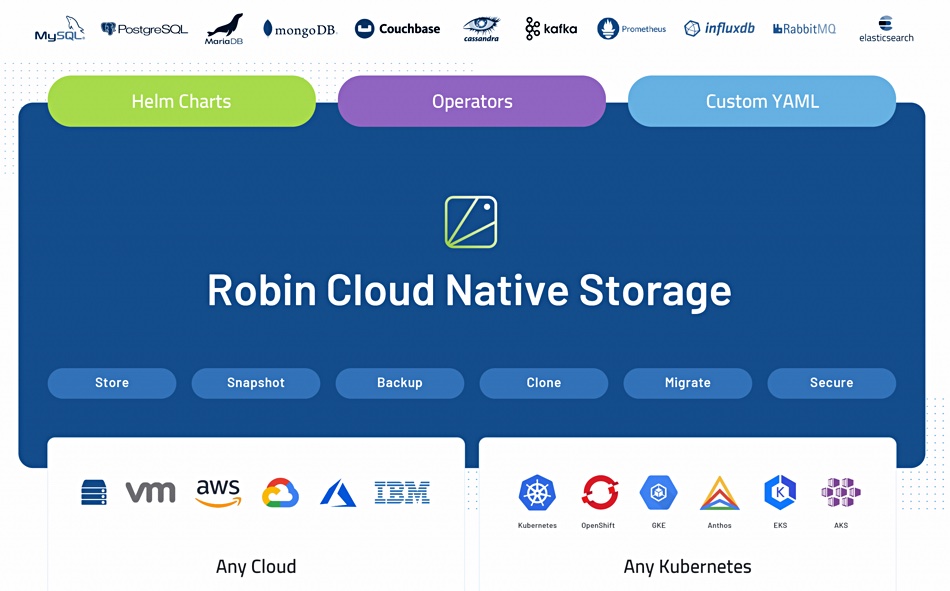Click the OpenShift icon

[599, 492]
